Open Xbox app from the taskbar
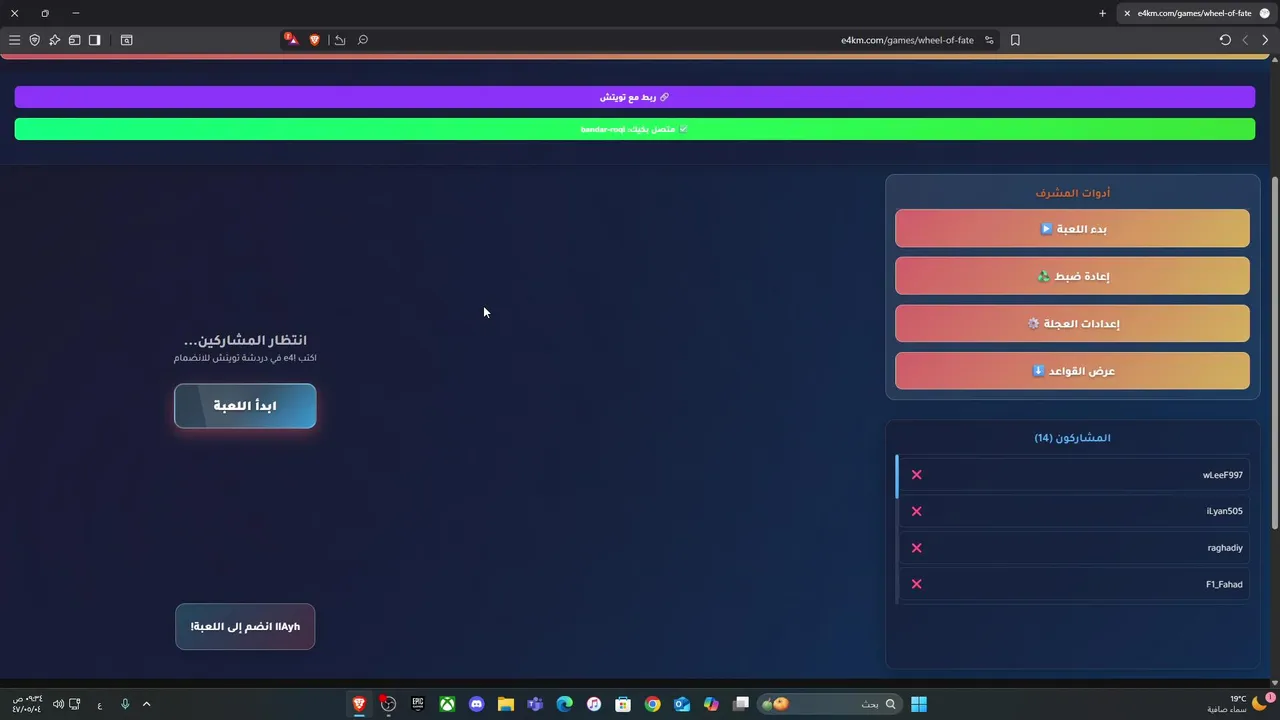Screen dimensions: 1280x720 tap(447, 704)
